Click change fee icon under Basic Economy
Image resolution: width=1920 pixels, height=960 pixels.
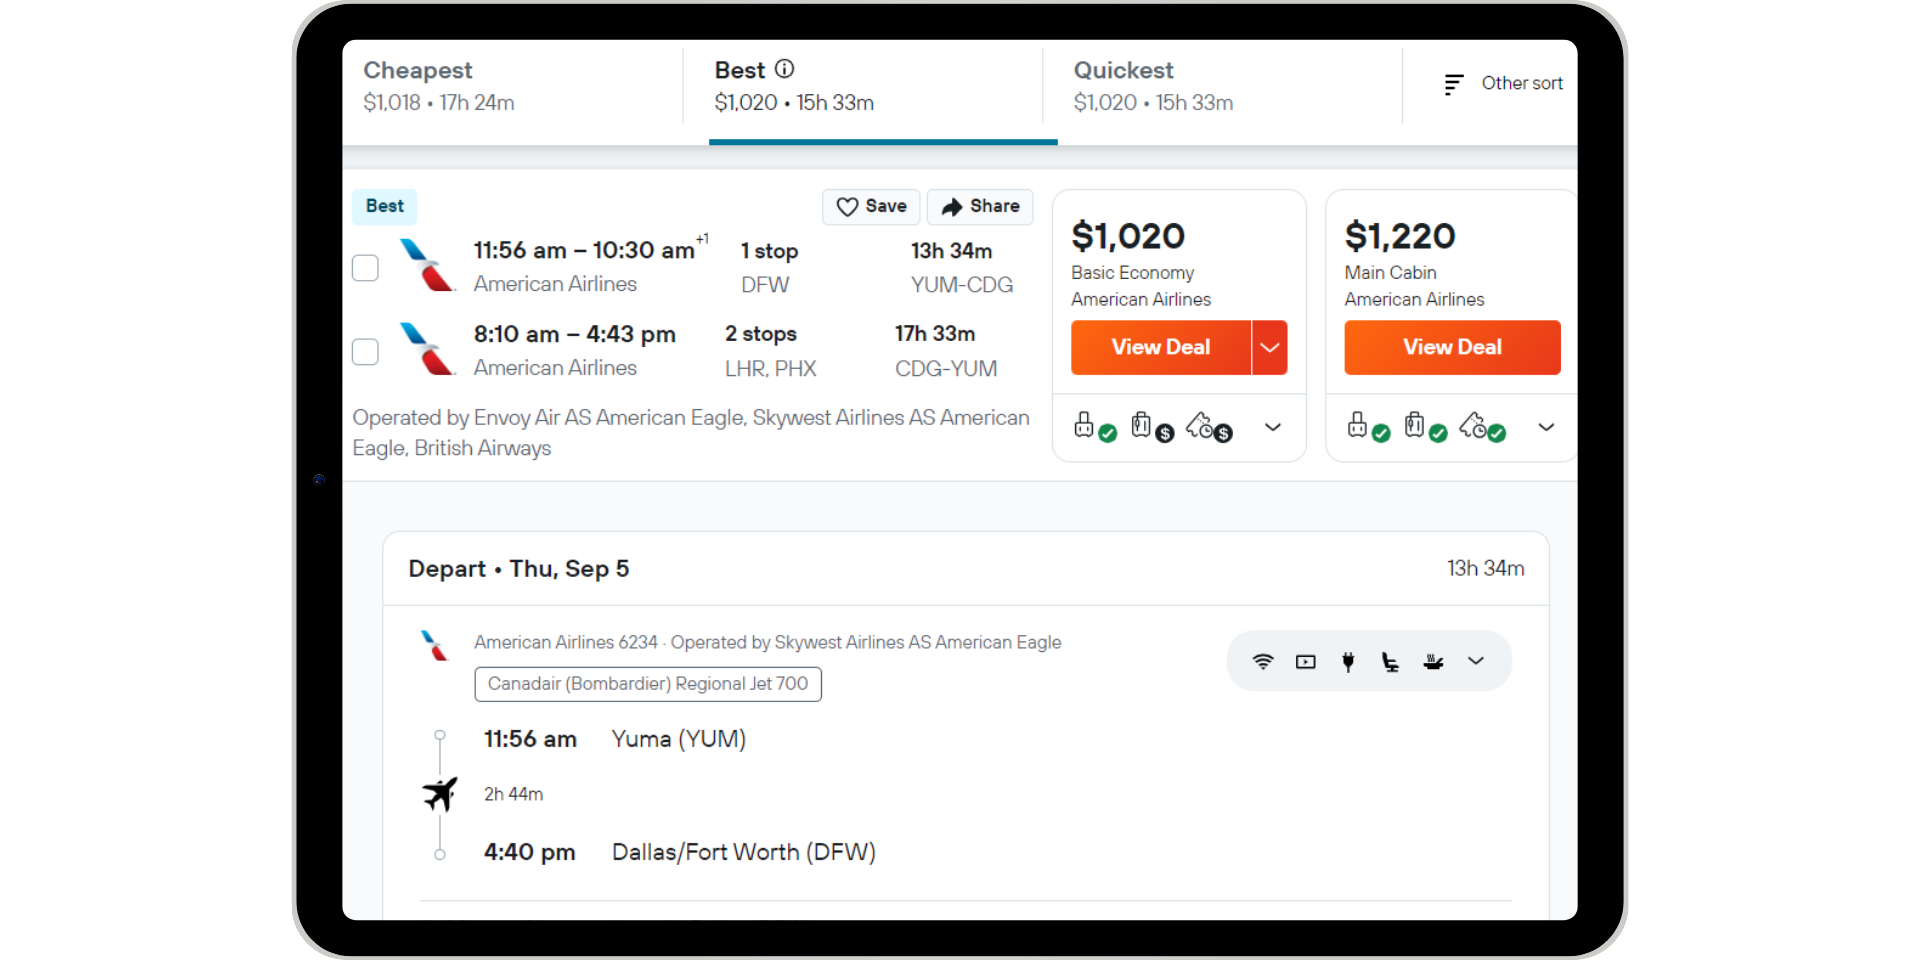click(x=1209, y=427)
